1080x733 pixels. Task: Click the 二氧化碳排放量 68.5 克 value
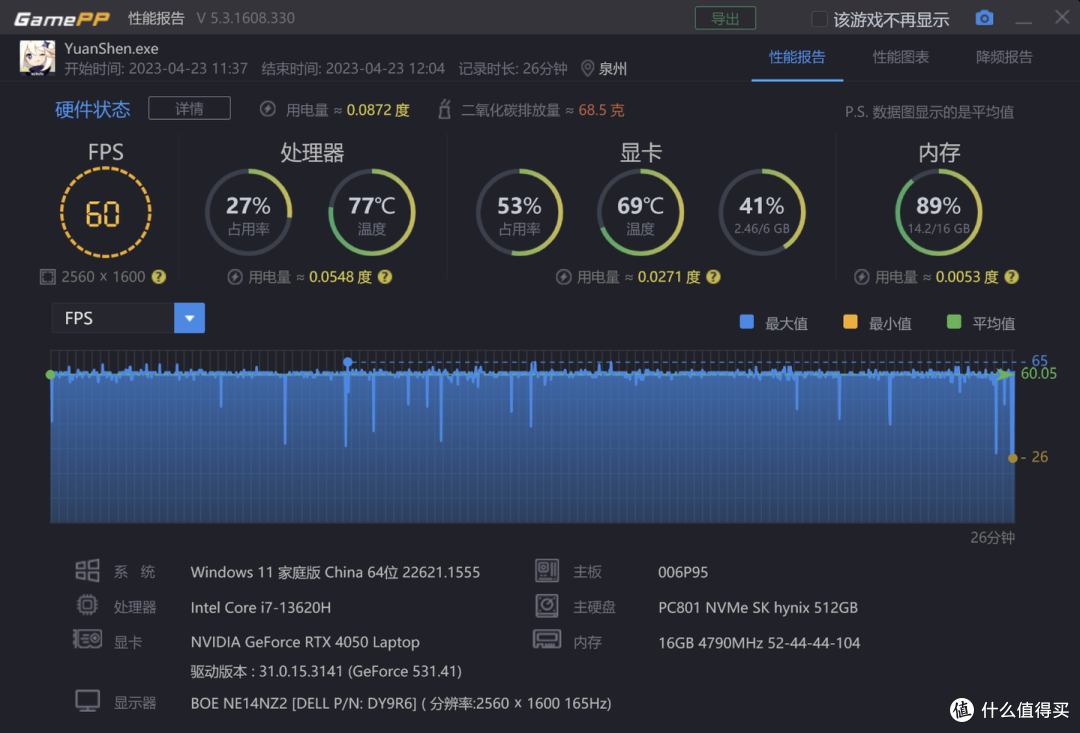(601, 110)
